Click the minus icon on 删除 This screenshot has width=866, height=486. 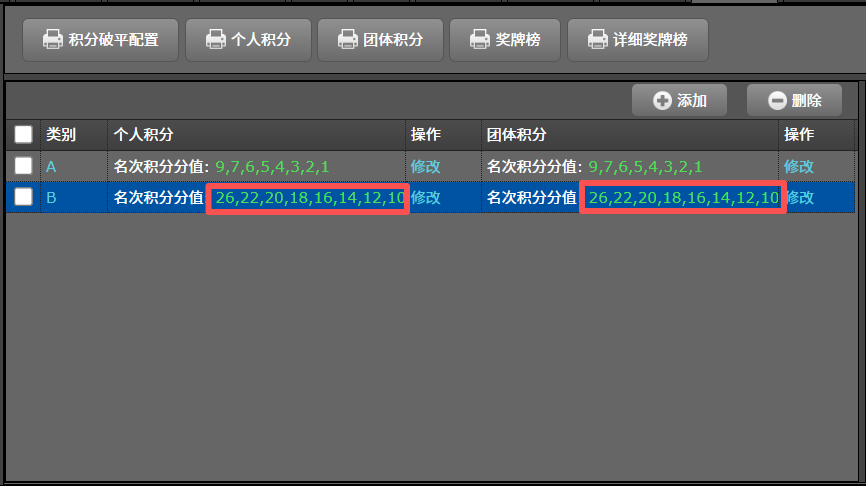tap(777, 101)
